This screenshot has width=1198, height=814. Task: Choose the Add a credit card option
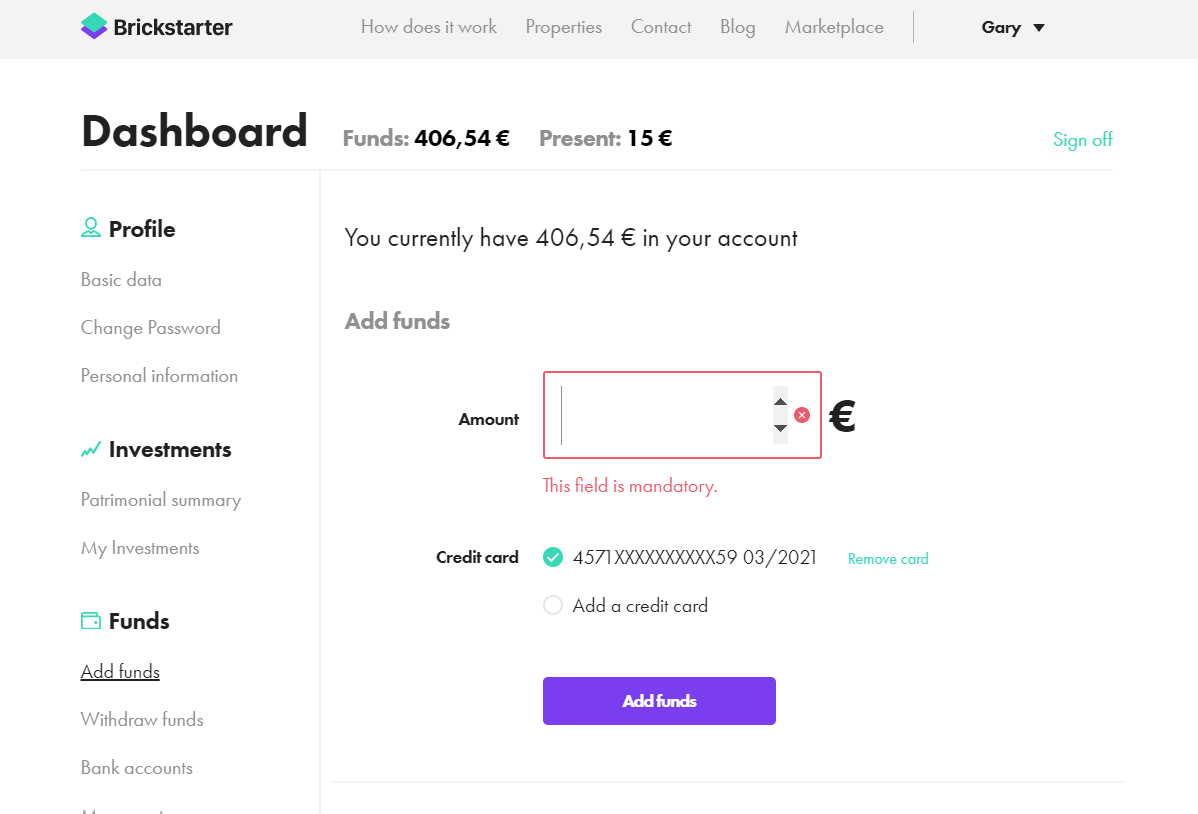[x=552, y=605]
